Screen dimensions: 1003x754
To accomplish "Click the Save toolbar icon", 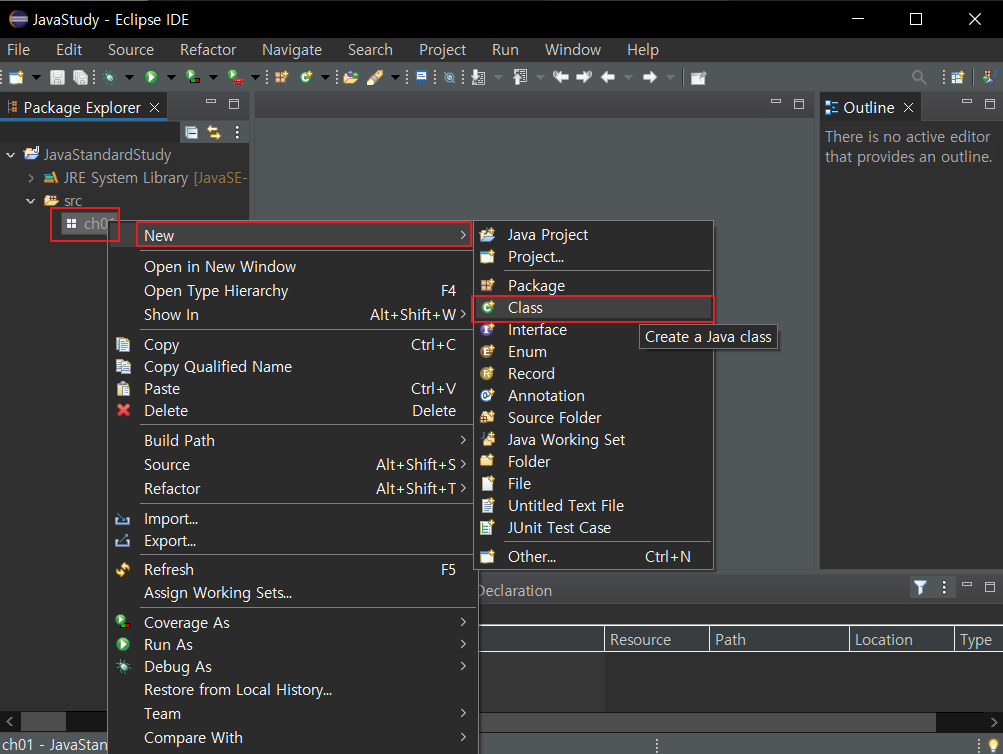I will tap(58, 77).
